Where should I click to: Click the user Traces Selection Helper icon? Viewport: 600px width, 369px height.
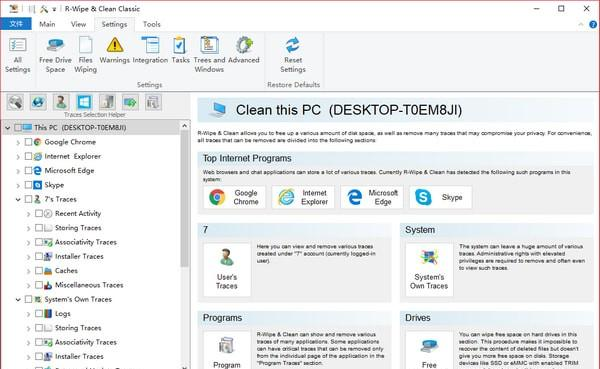tap(61, 102)
